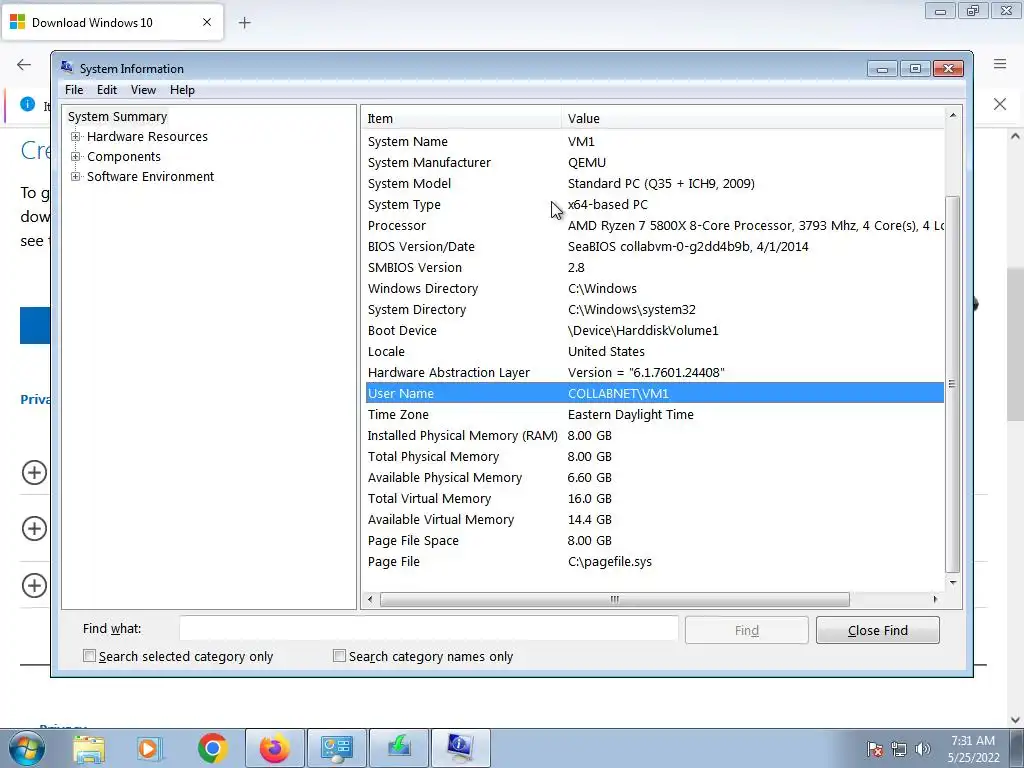Click System Information title bar icon

[x=67, y=67]
